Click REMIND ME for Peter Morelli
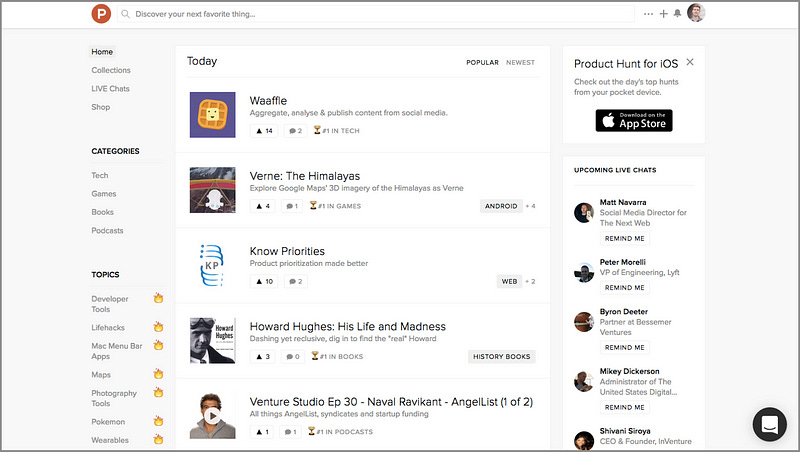800x452 pixels. [624, 288]
